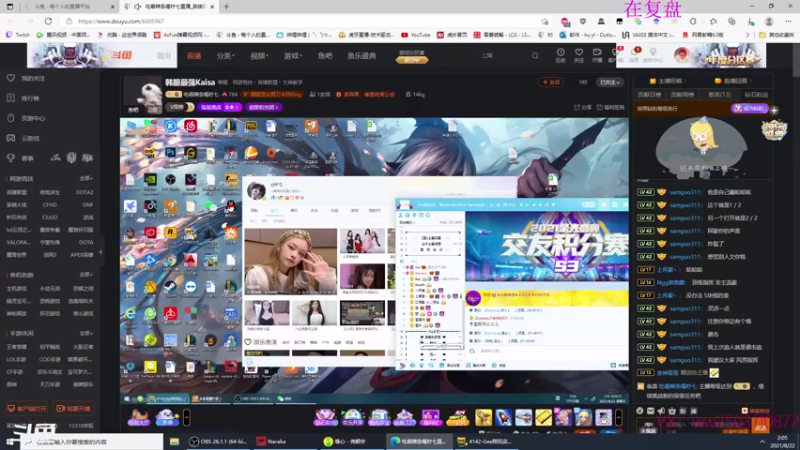Screen dimensions: 800x450
Task: Expand 全部 next to 单机热游
Action: (x=86, y=274)
